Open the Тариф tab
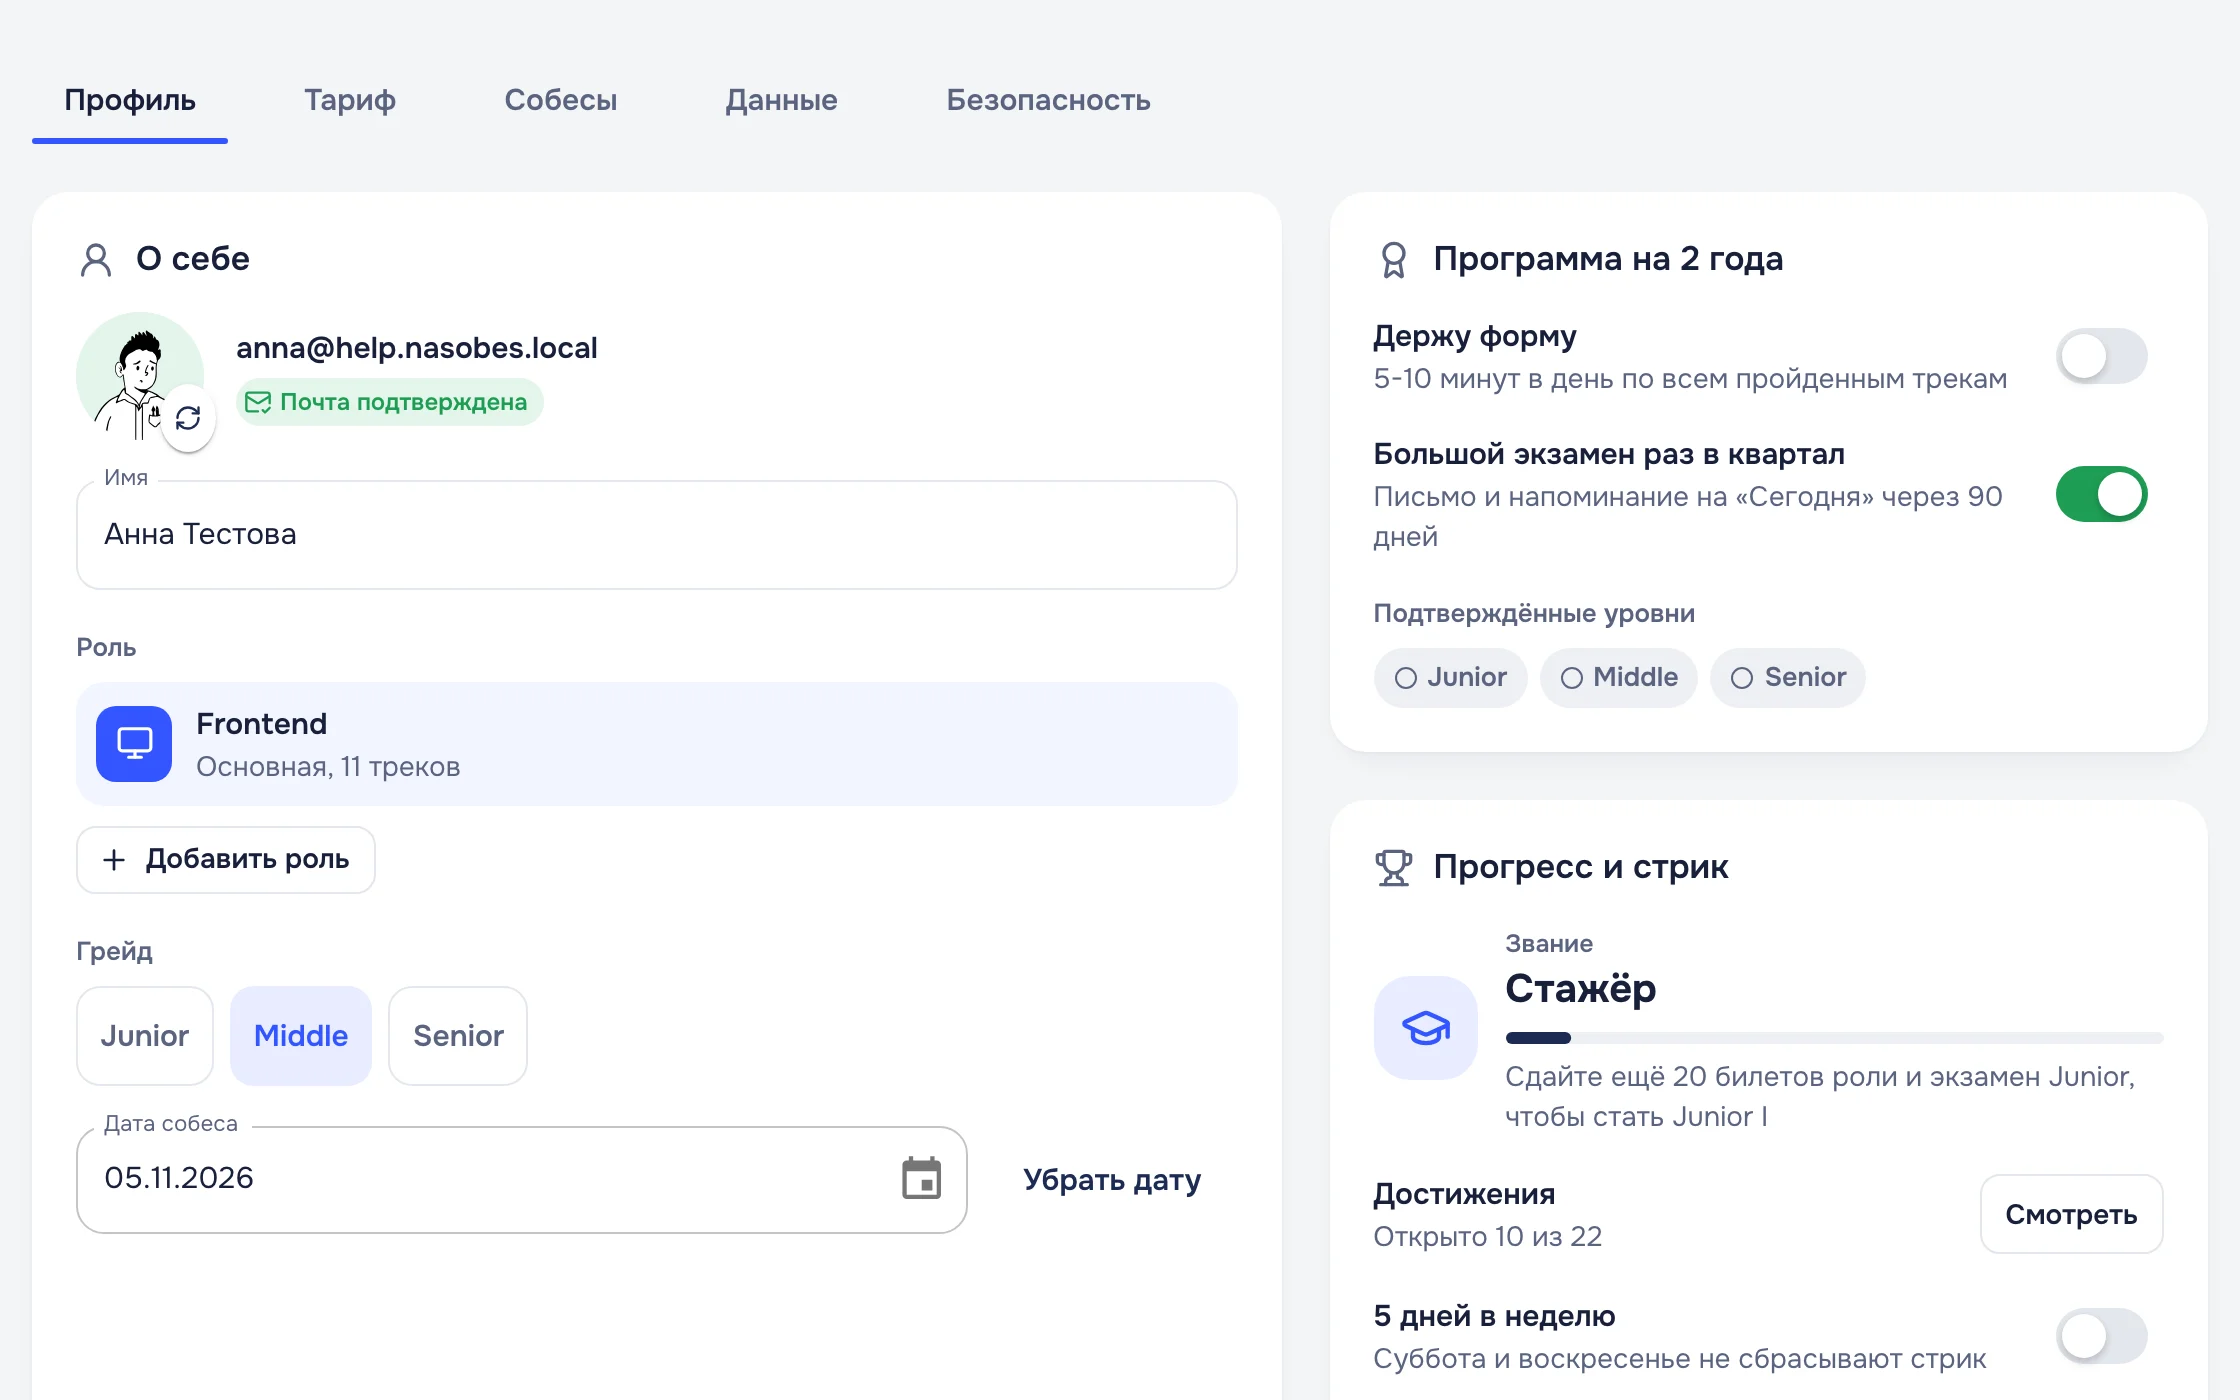 click(x=350, y=100)
